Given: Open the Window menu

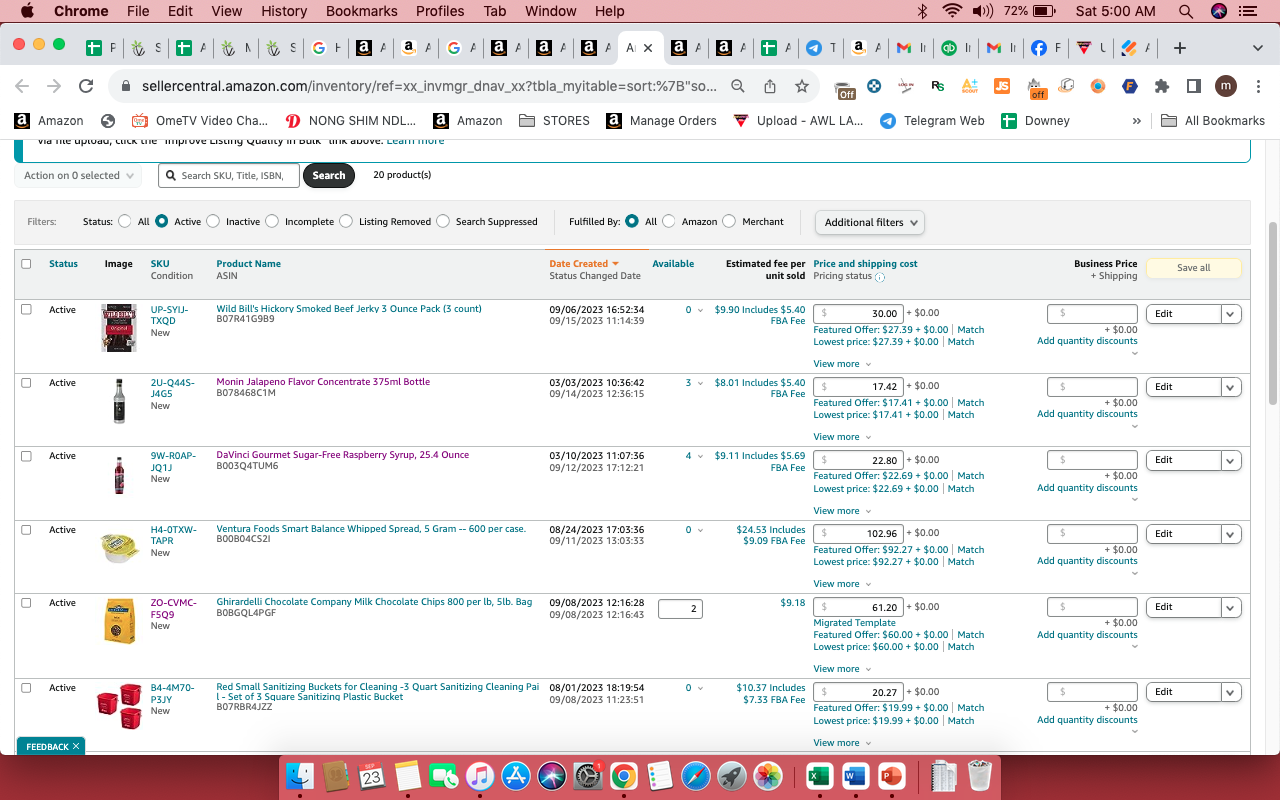Looking at the screenshot, I should 550,11.
